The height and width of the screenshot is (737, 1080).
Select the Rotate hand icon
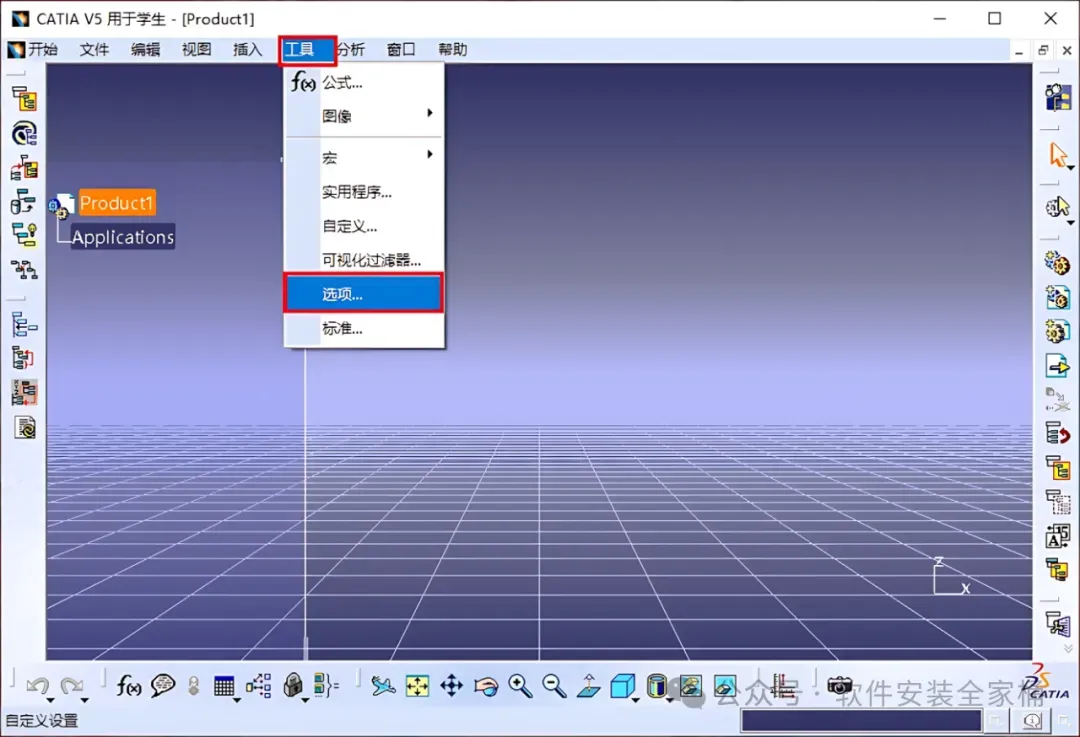pos(486,686)
